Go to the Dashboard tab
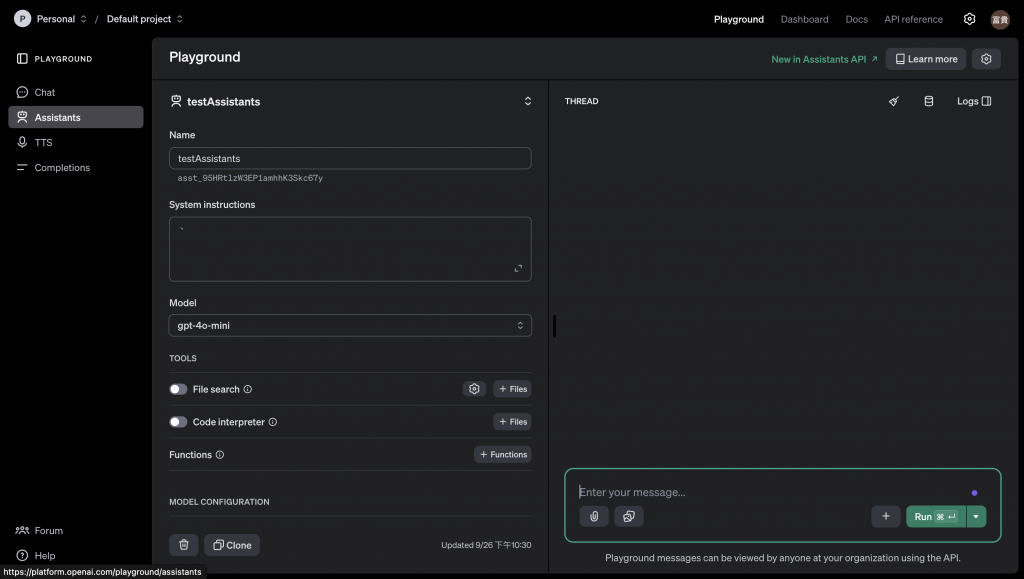 point(804,19)
